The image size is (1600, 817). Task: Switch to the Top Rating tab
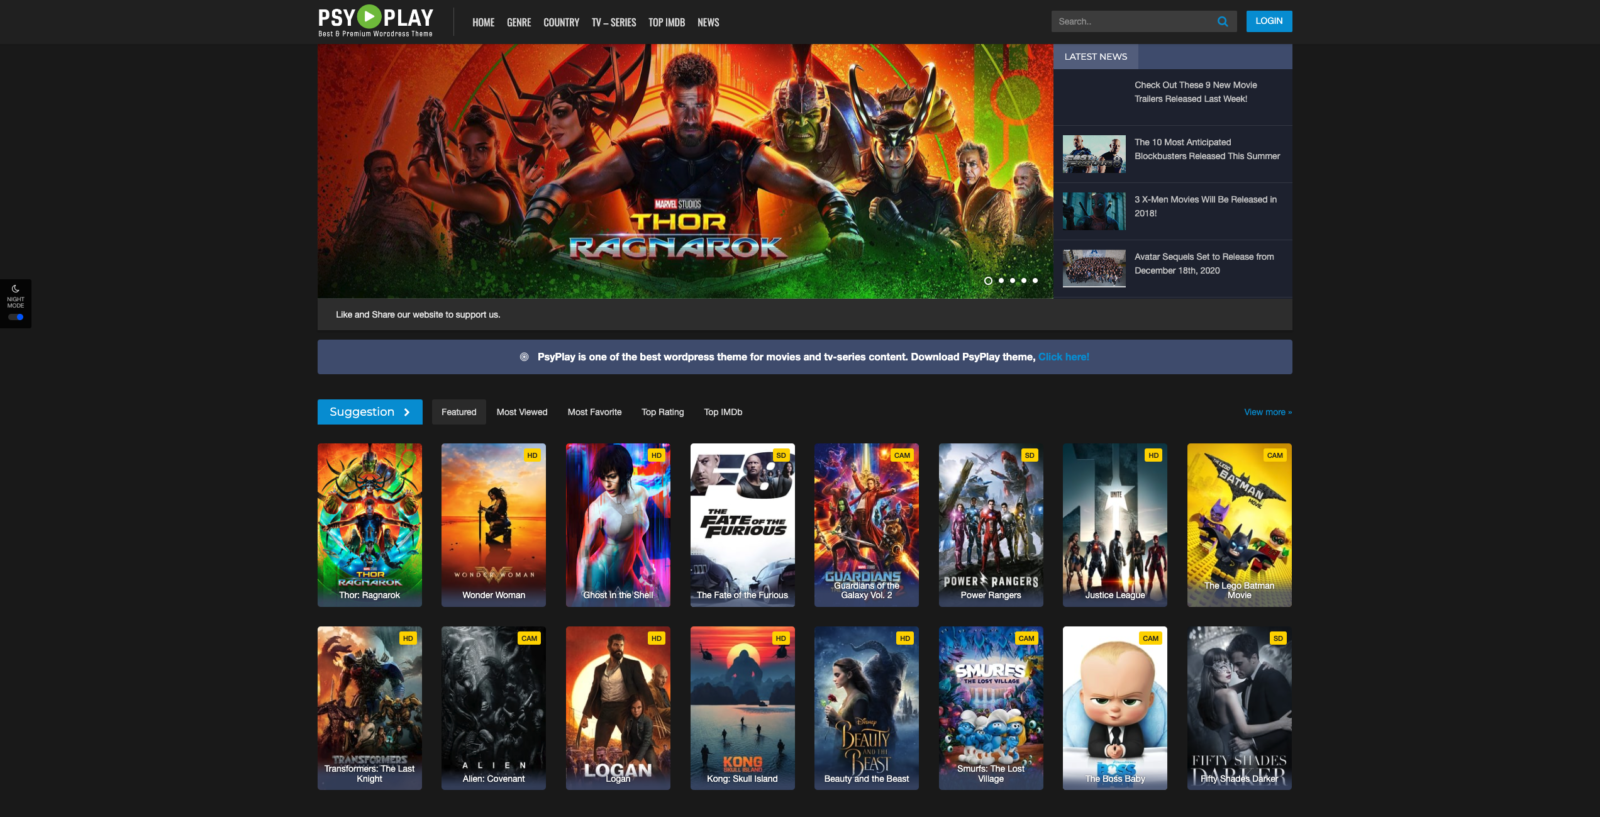662,412
